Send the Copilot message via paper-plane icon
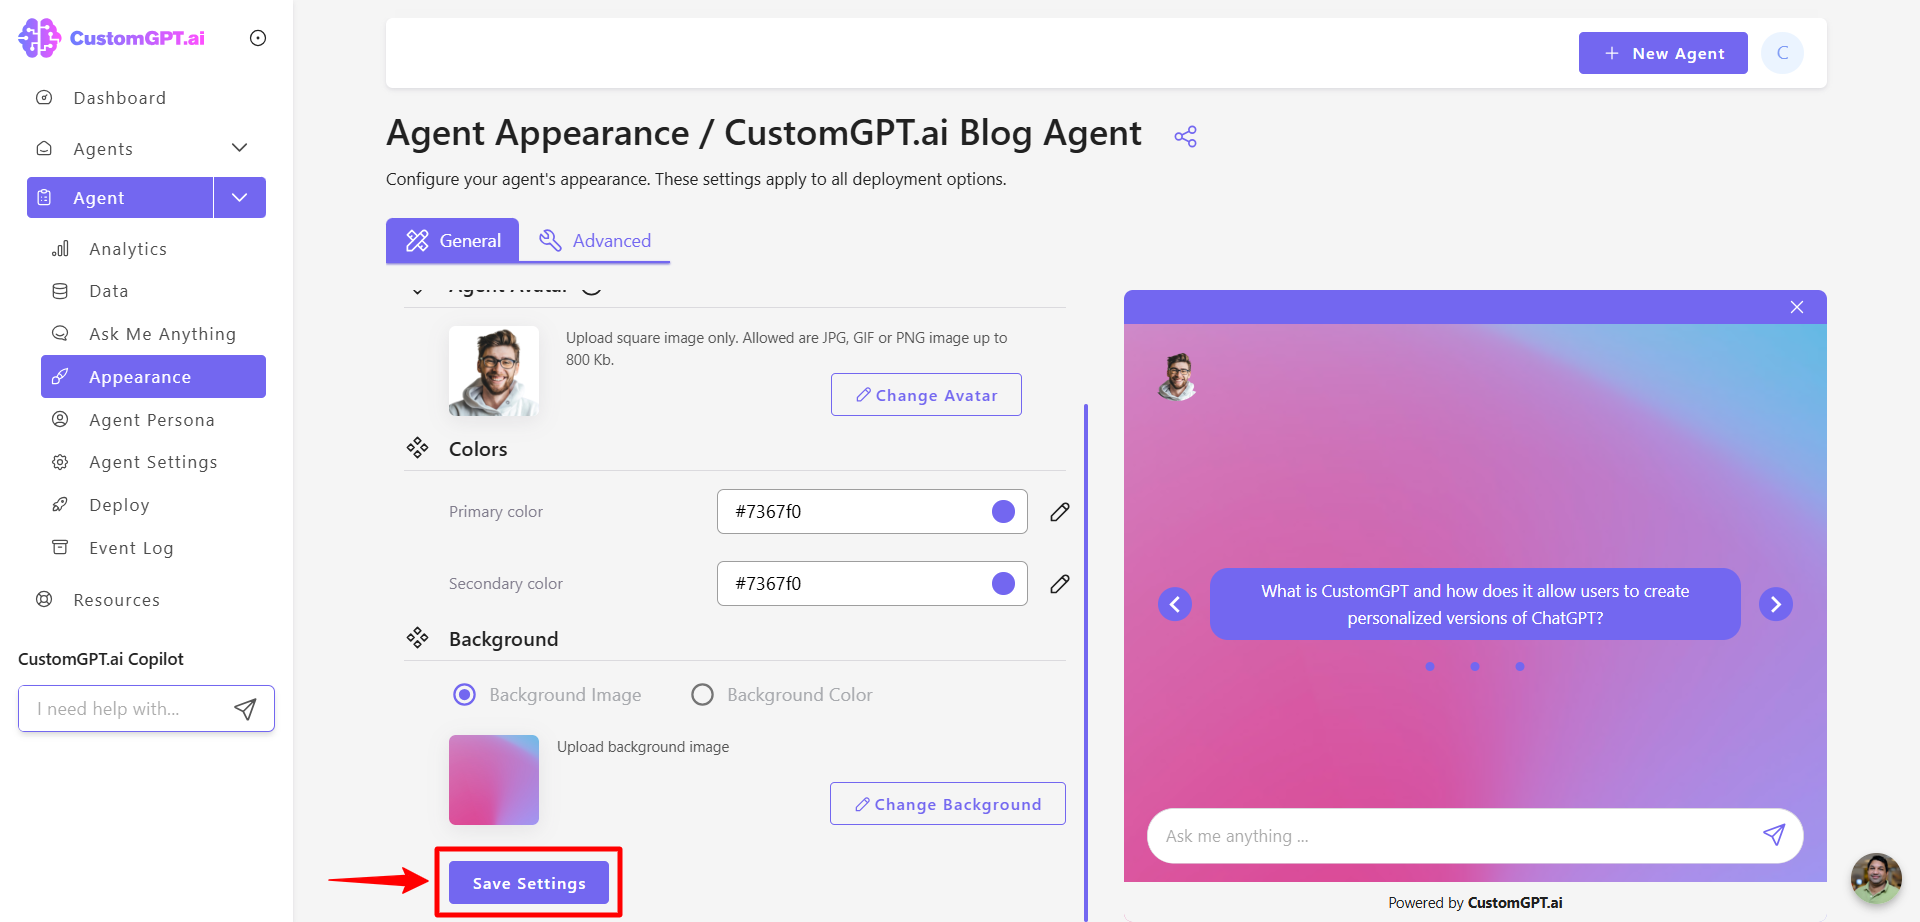Screen dimensions: 1920x922 click(245, 709)
